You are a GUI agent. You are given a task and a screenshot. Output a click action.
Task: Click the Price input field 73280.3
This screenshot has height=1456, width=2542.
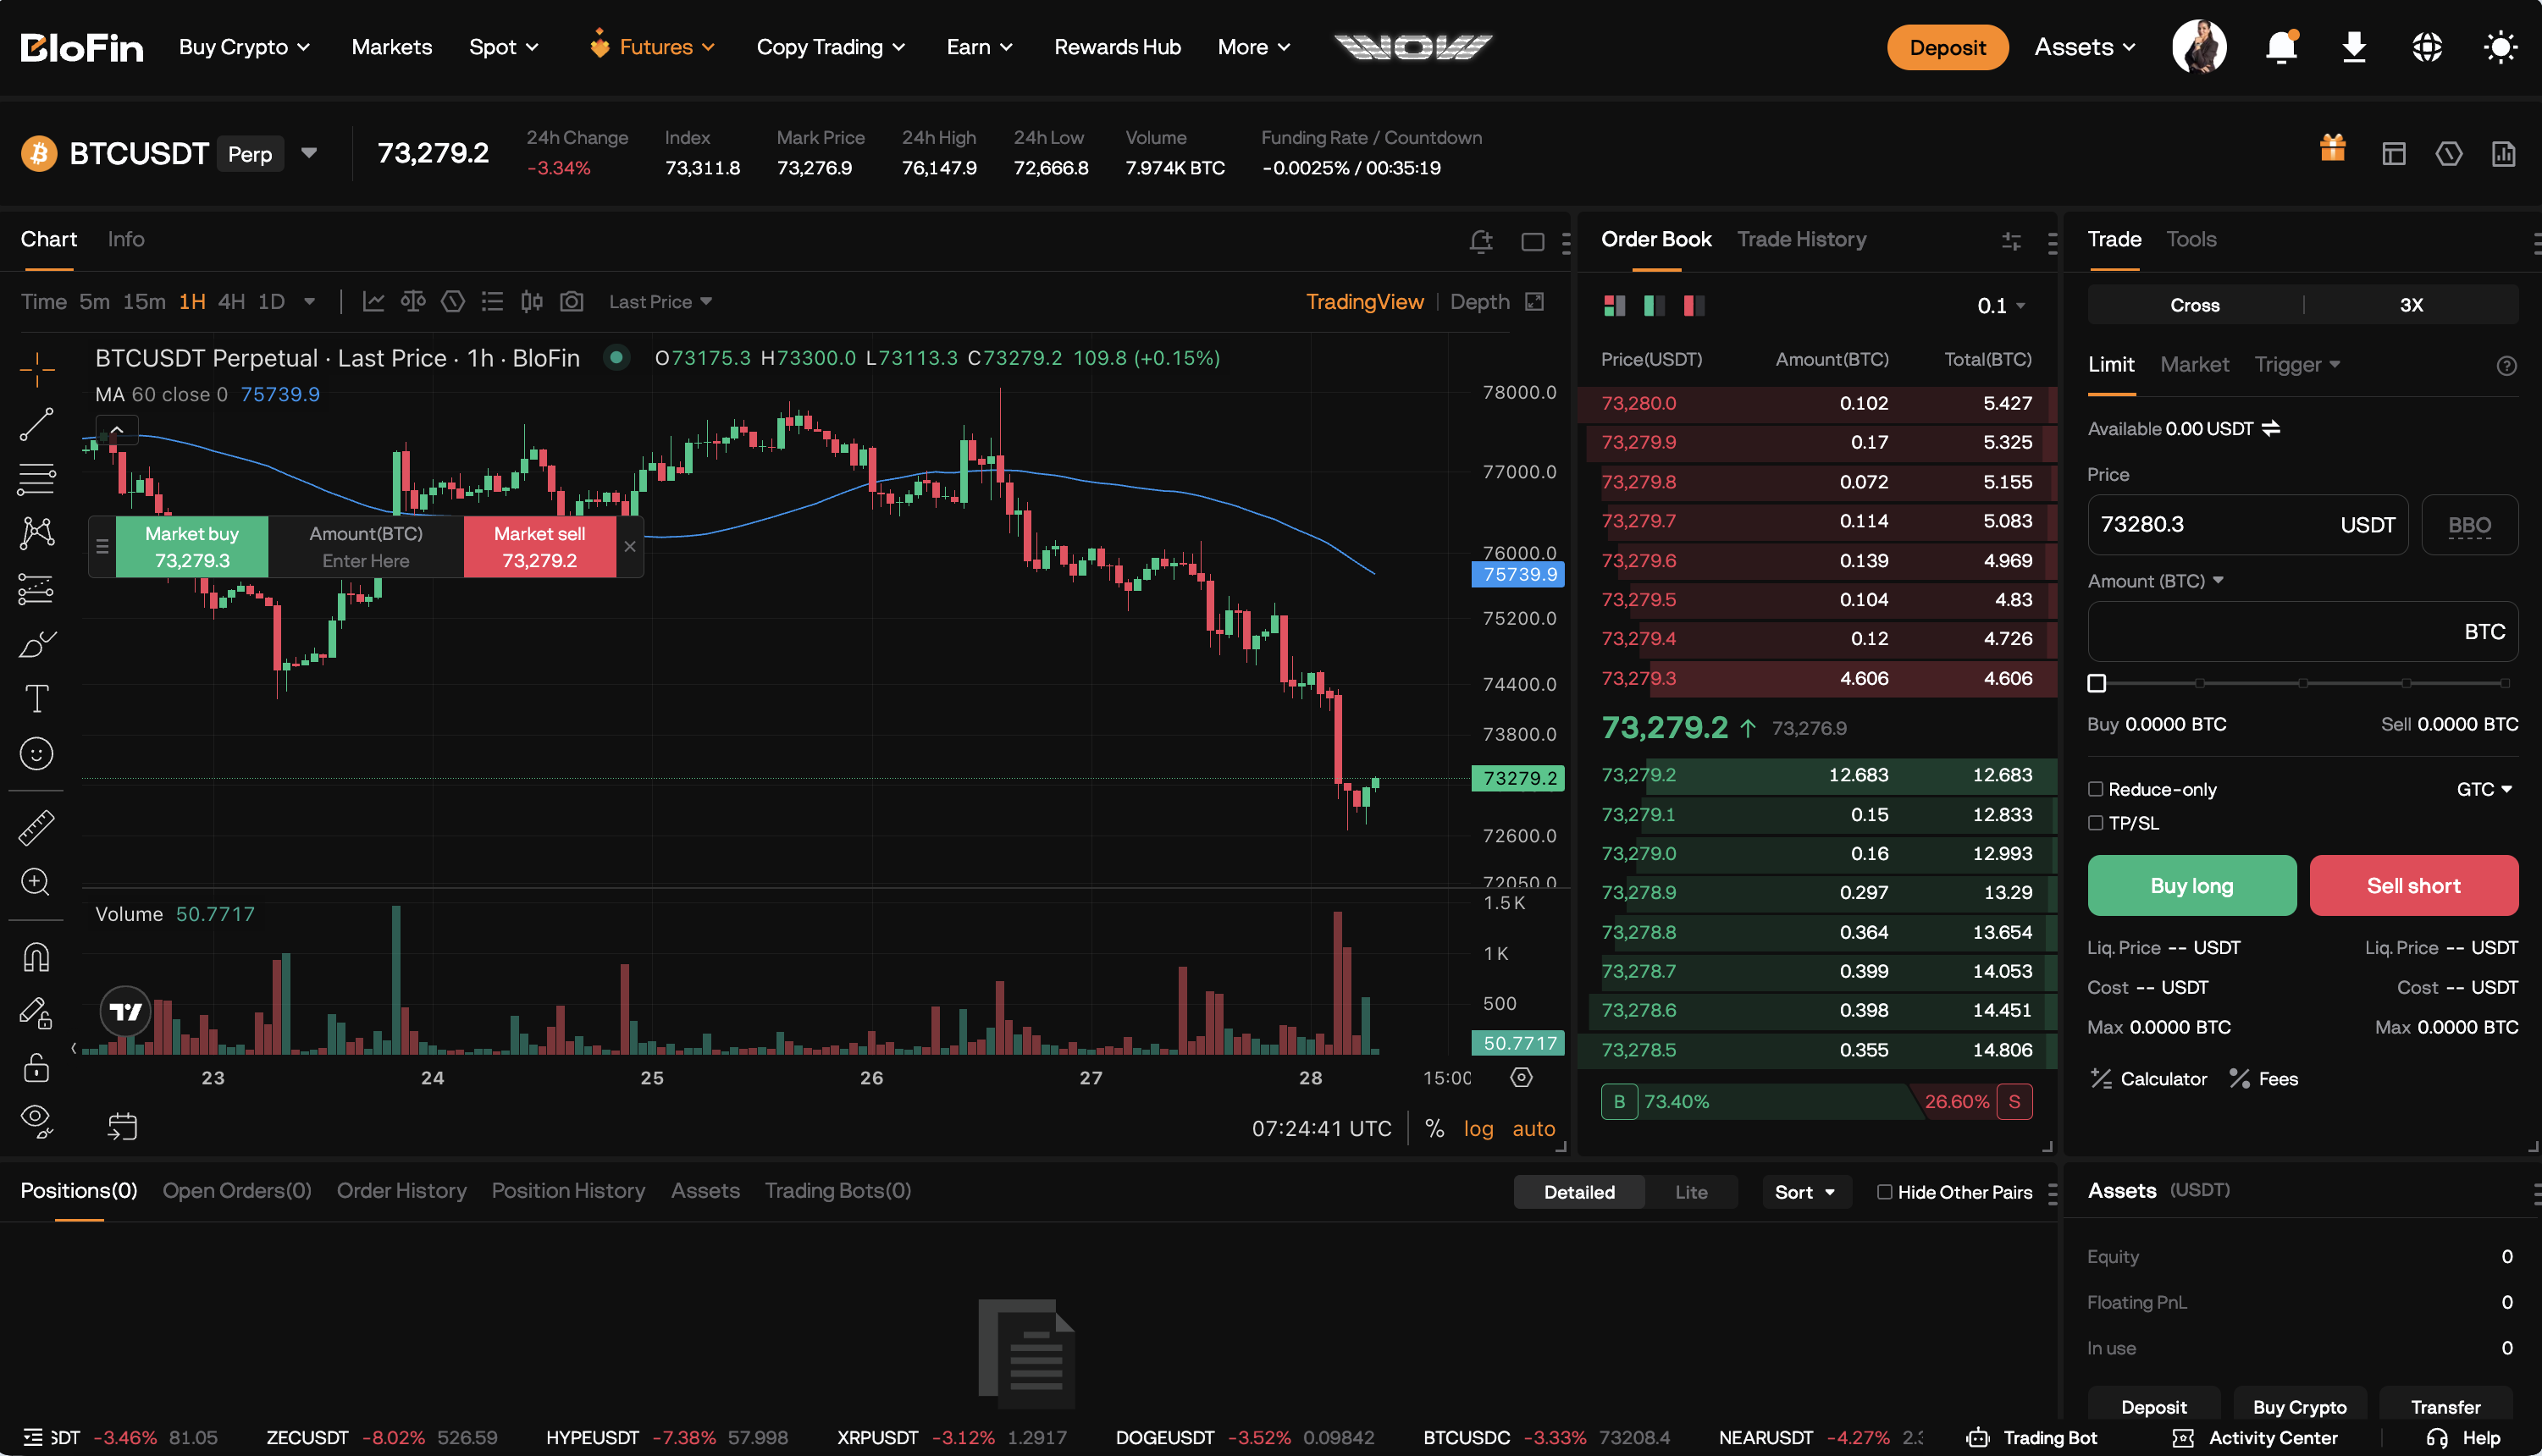(x=2247, y=524)
